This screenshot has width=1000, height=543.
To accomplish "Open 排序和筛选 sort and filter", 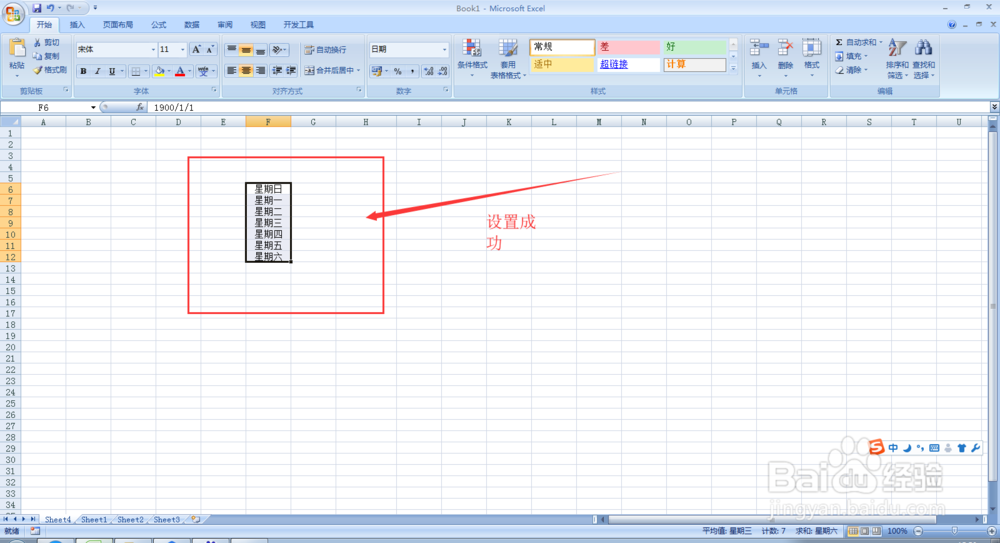I will [x=897, y=57].
